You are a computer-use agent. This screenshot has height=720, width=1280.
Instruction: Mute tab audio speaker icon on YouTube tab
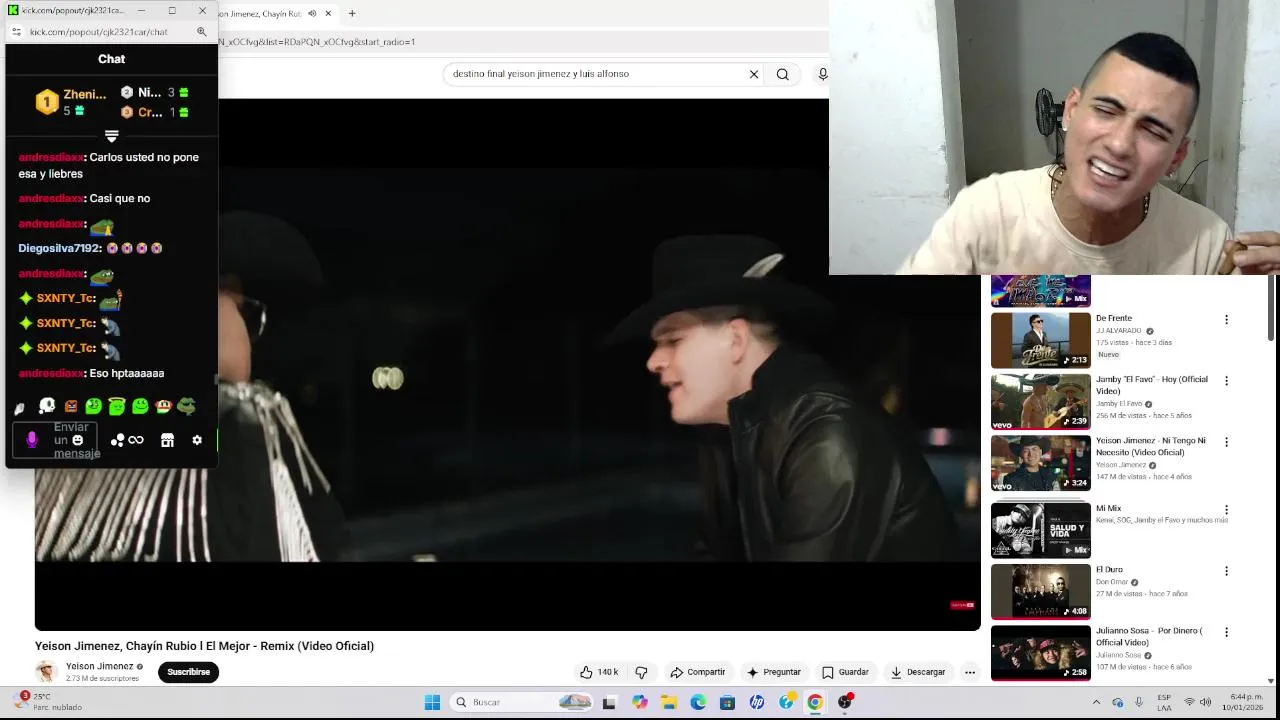tap(312, 13)
